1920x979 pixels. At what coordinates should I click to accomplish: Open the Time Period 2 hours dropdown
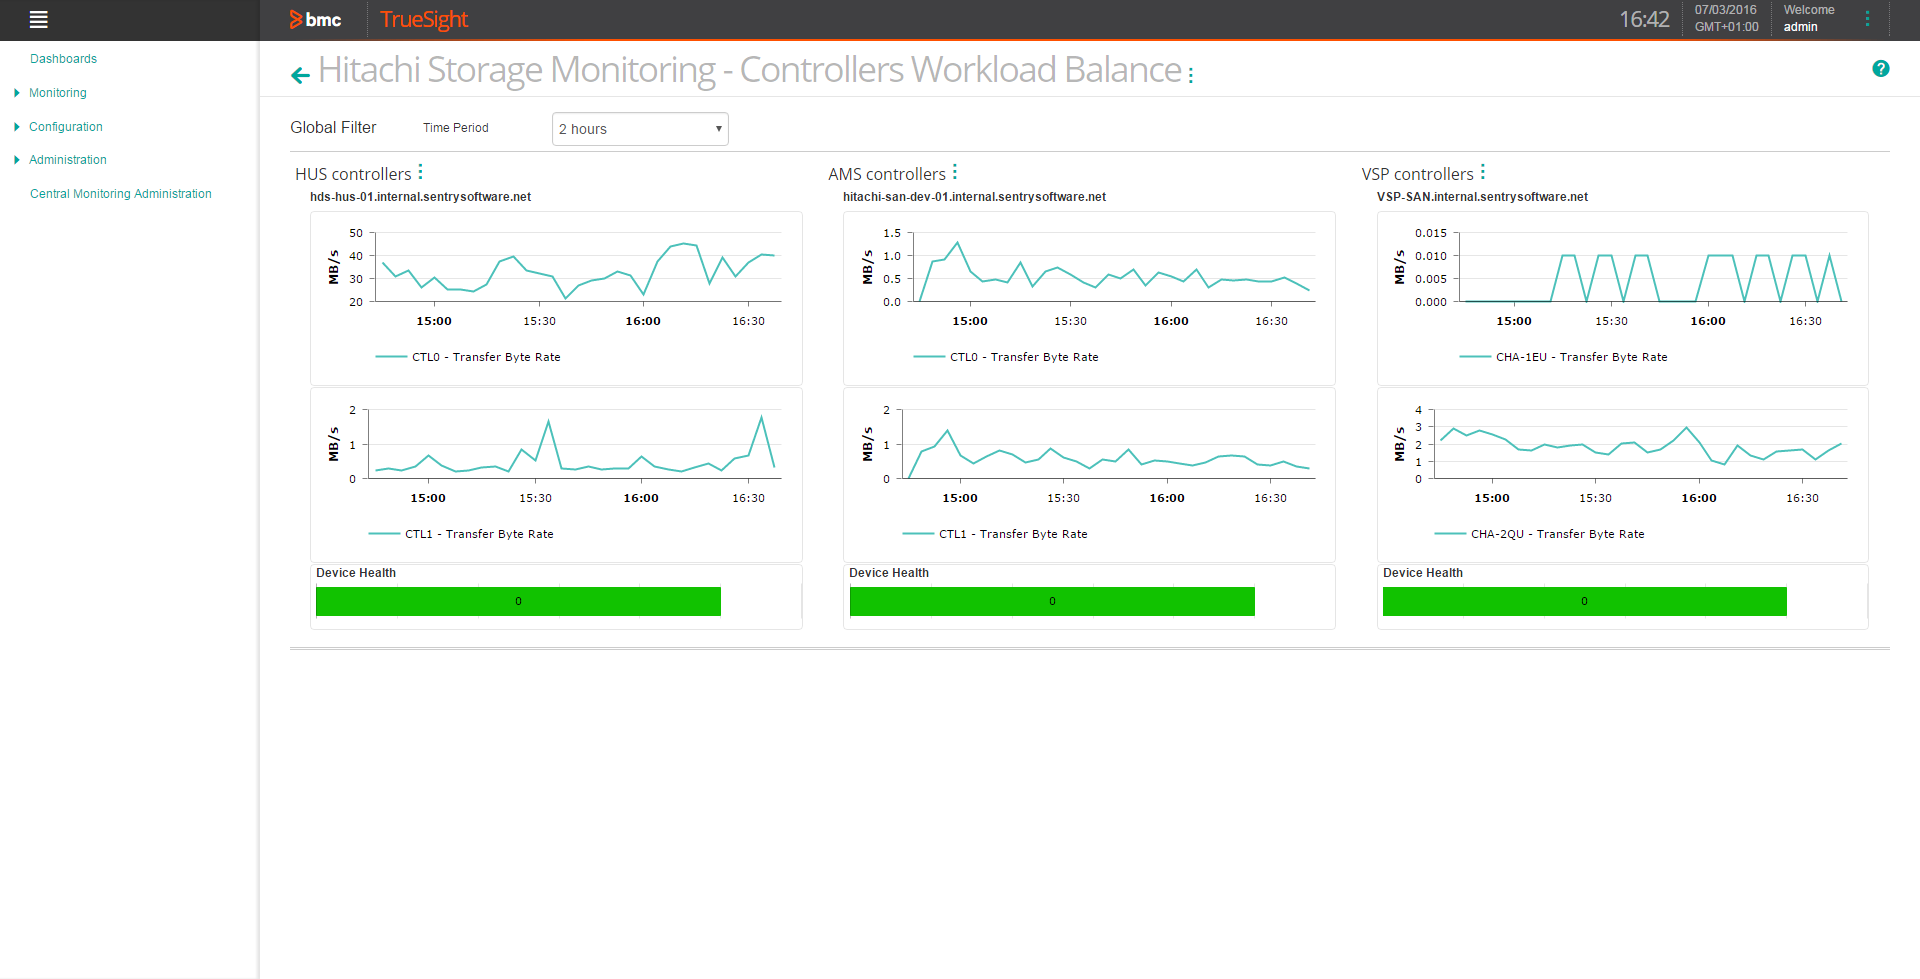point(640,129)
